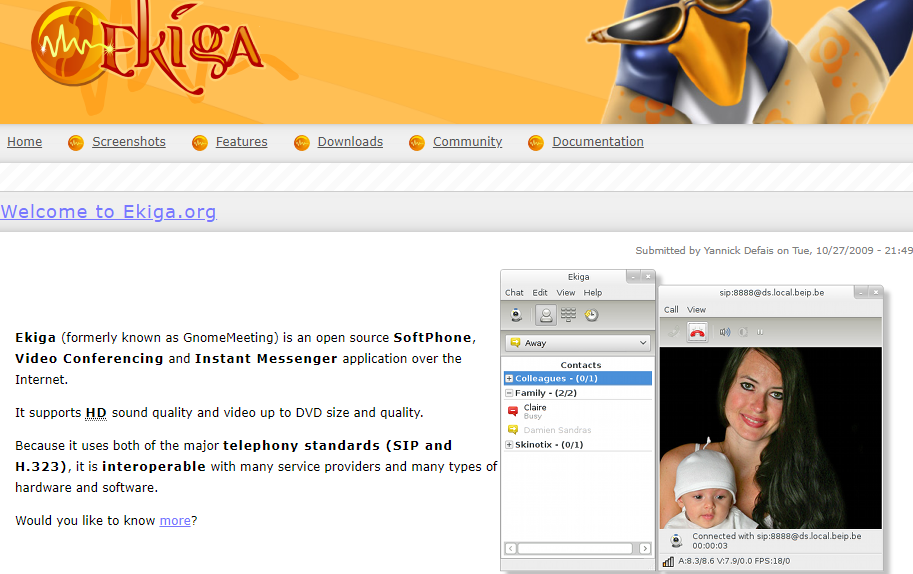Expand the Colleagues contact group
913x574 pixels.
tap(509, 378)
